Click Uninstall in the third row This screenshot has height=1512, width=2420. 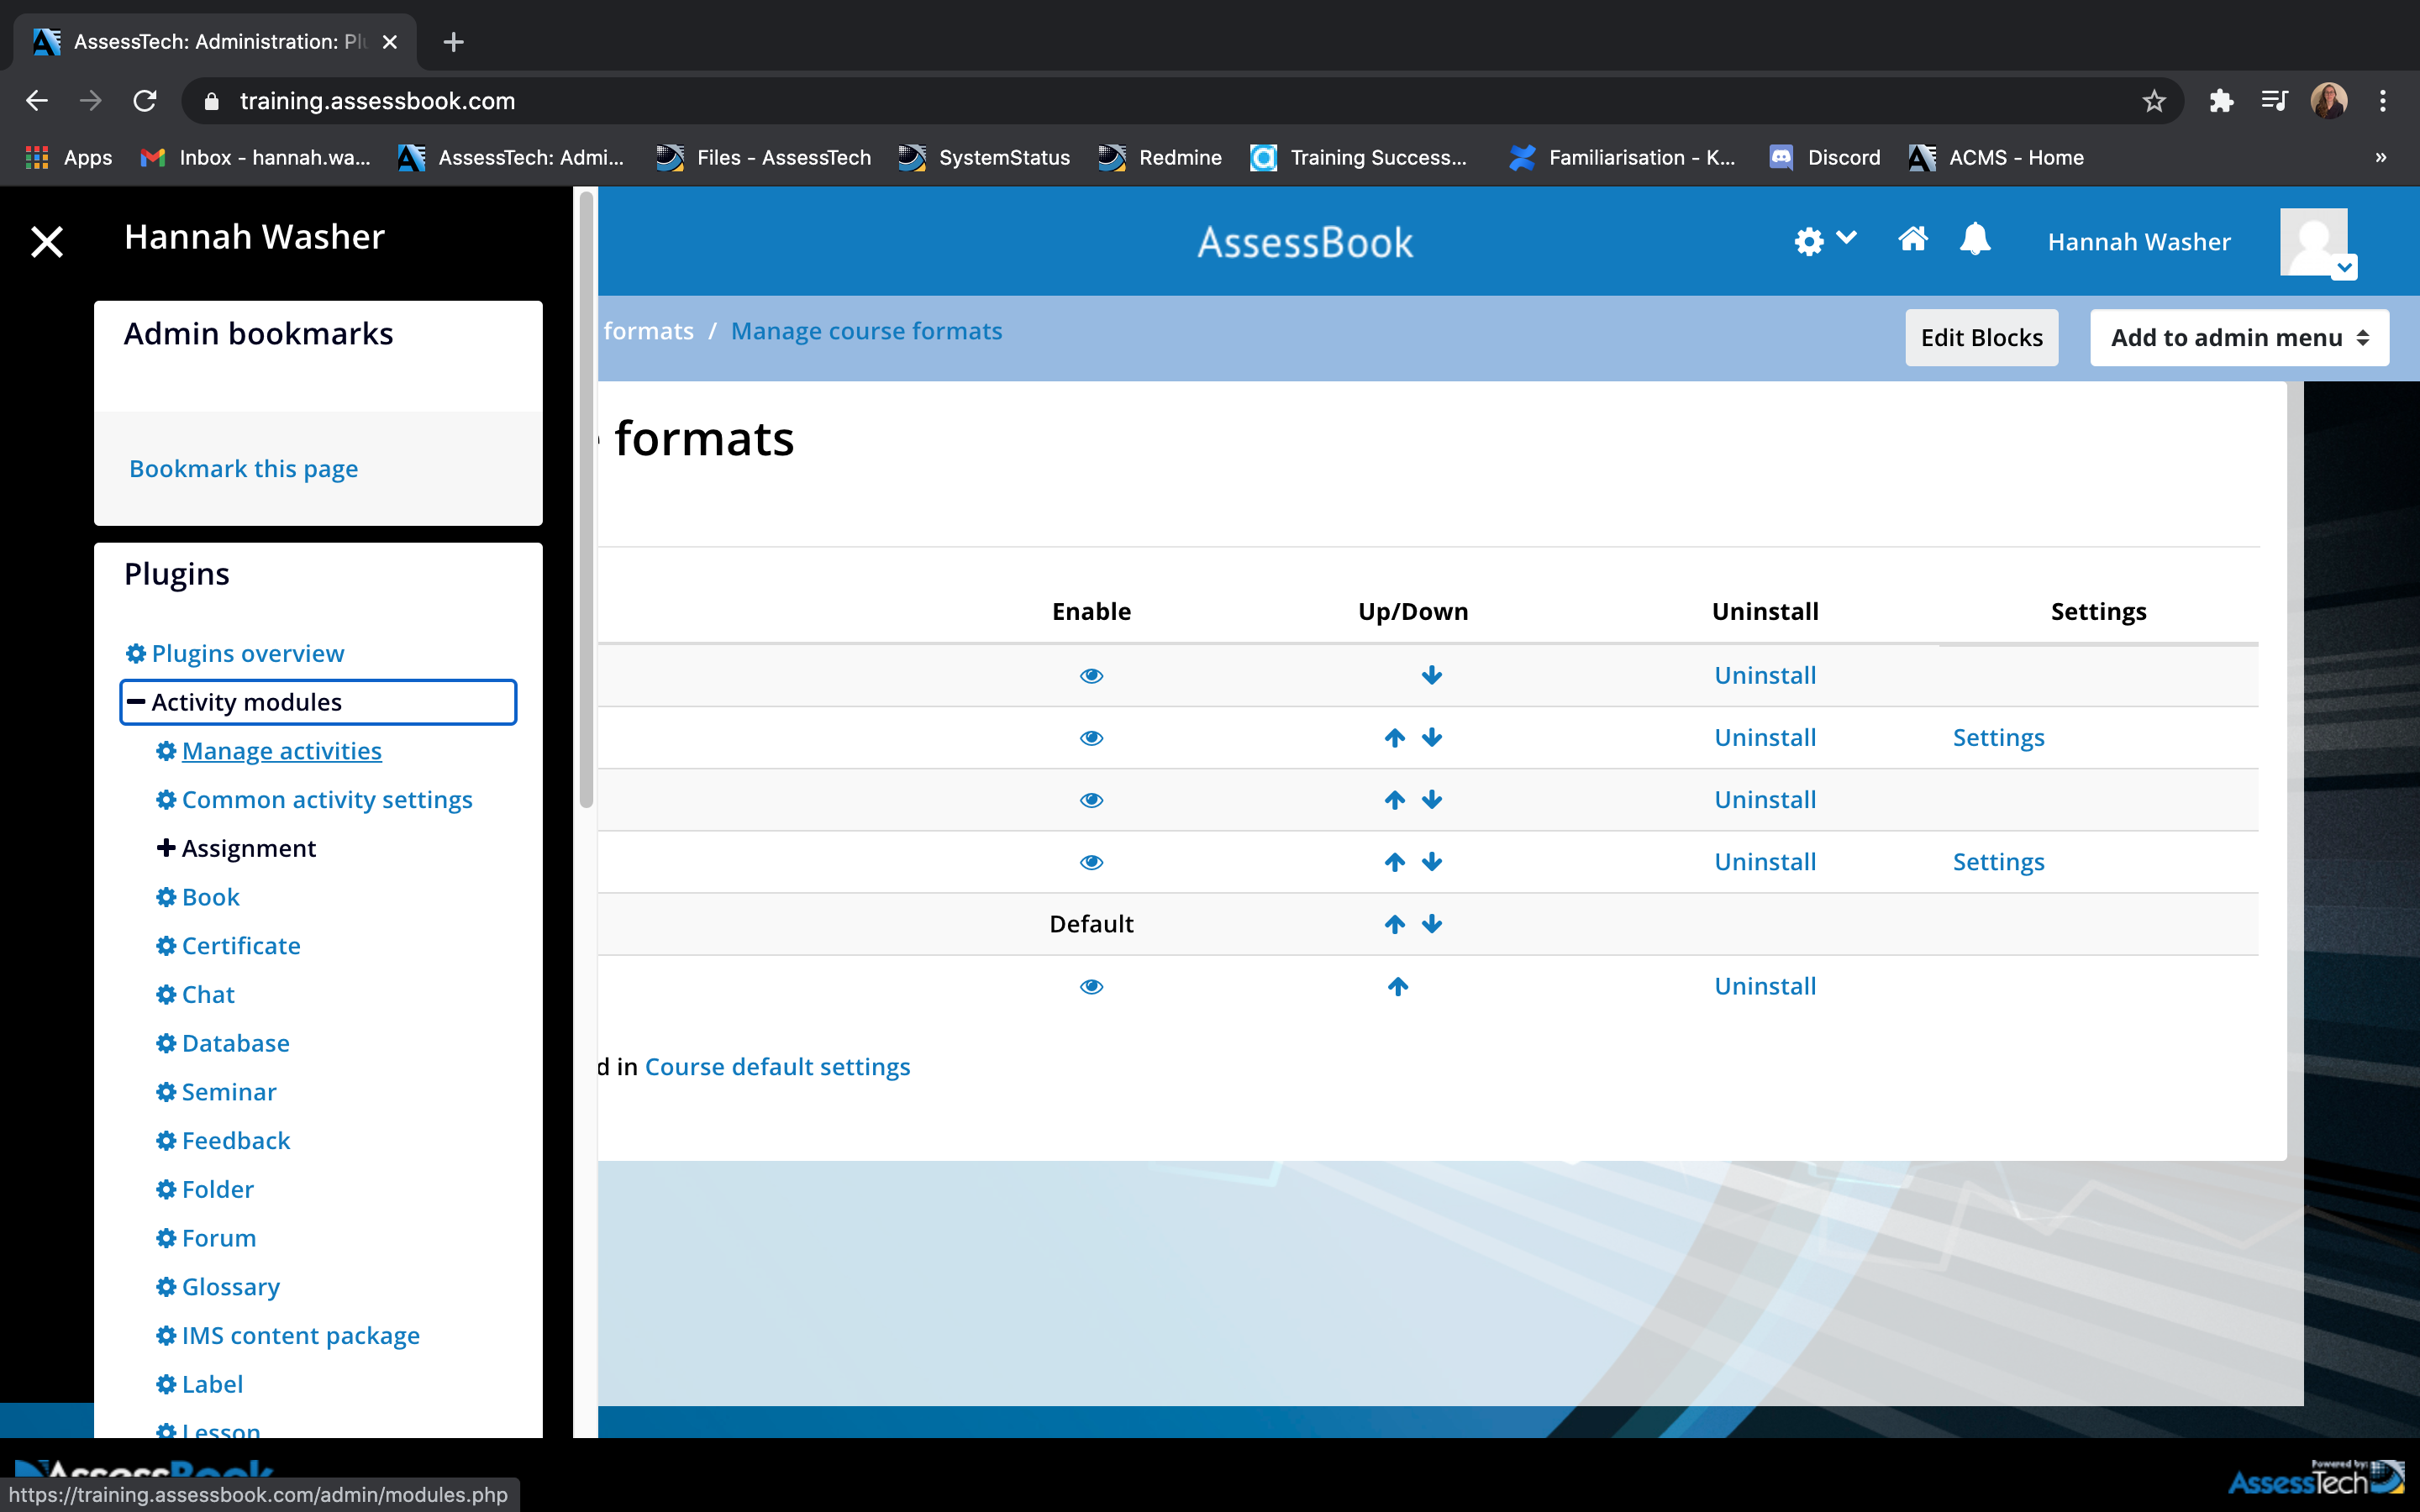1765,800
